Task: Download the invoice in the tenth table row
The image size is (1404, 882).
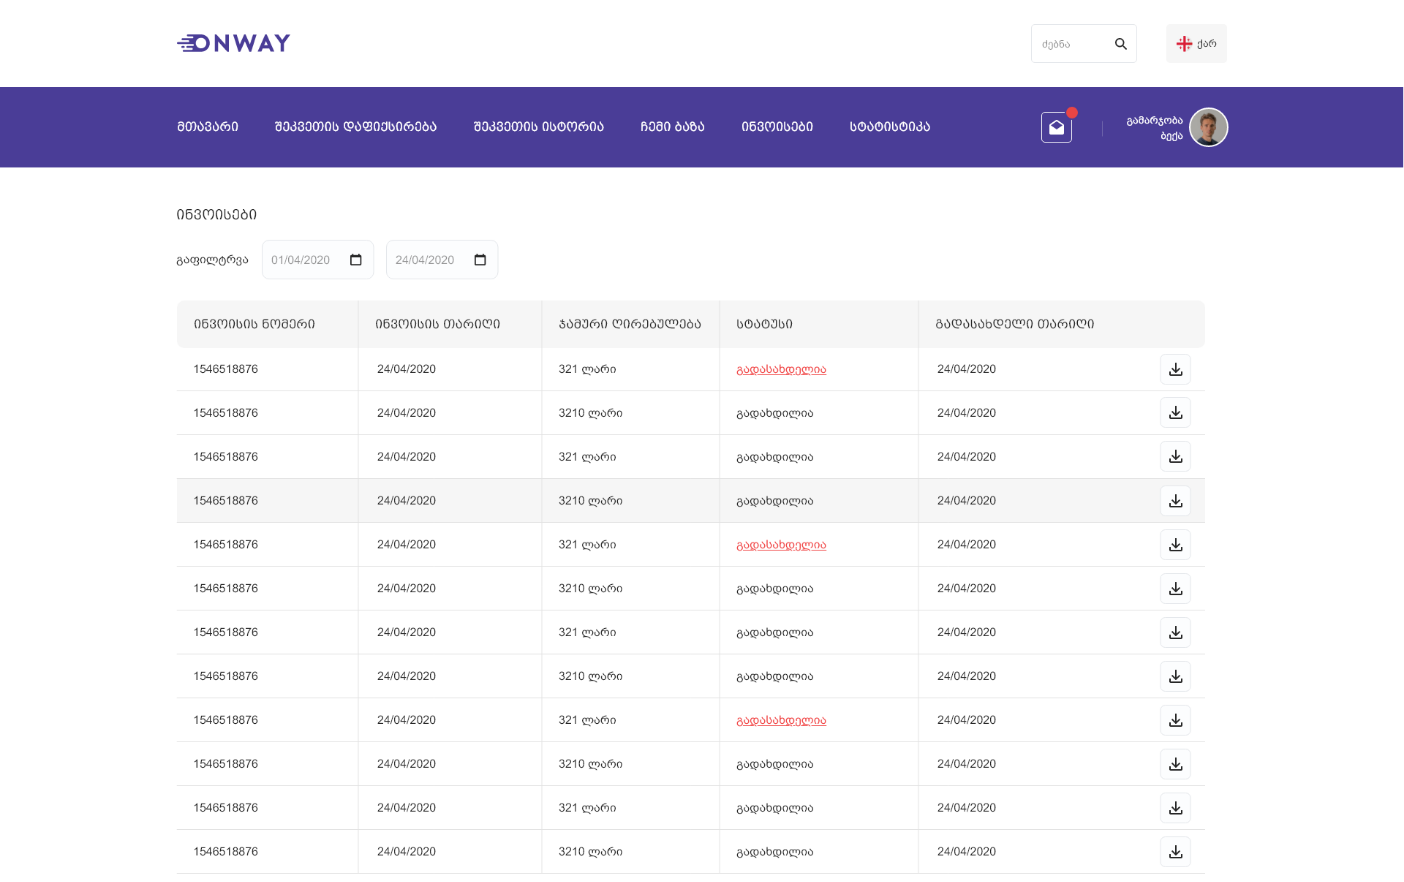Action: pos(1175,765)
